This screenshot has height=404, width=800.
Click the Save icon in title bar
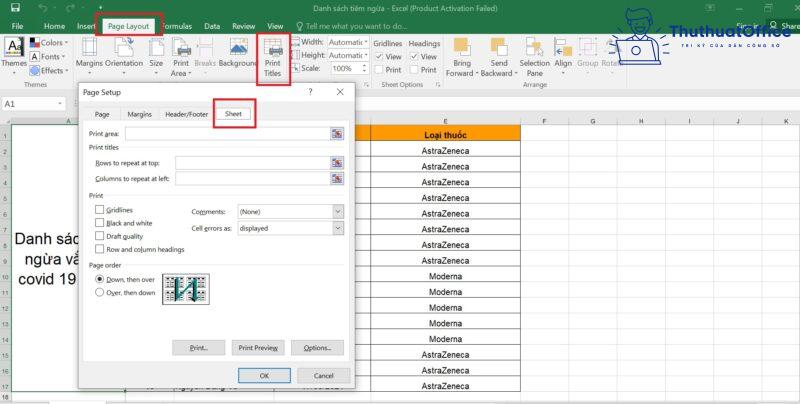pos(15,8)
